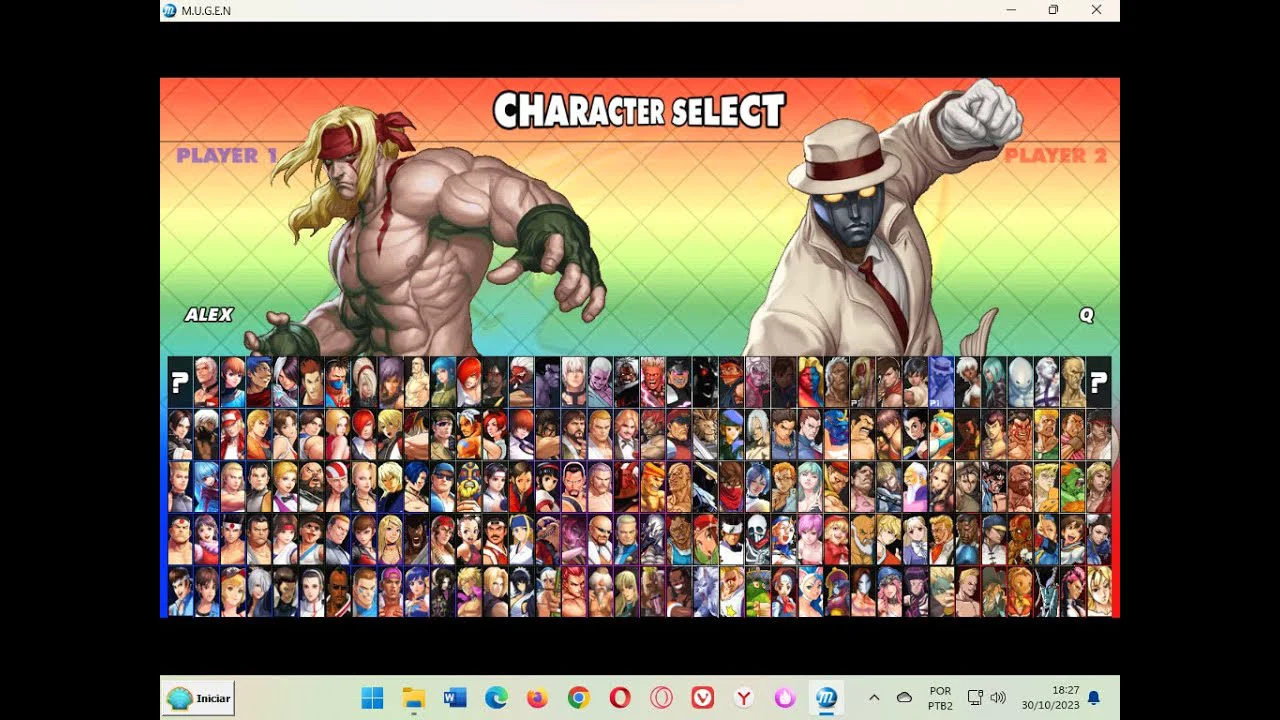This screenshot has width=1280, height=720.
Task: Launch Microsoft Edge from the taskbar
Action: [496, 698]
